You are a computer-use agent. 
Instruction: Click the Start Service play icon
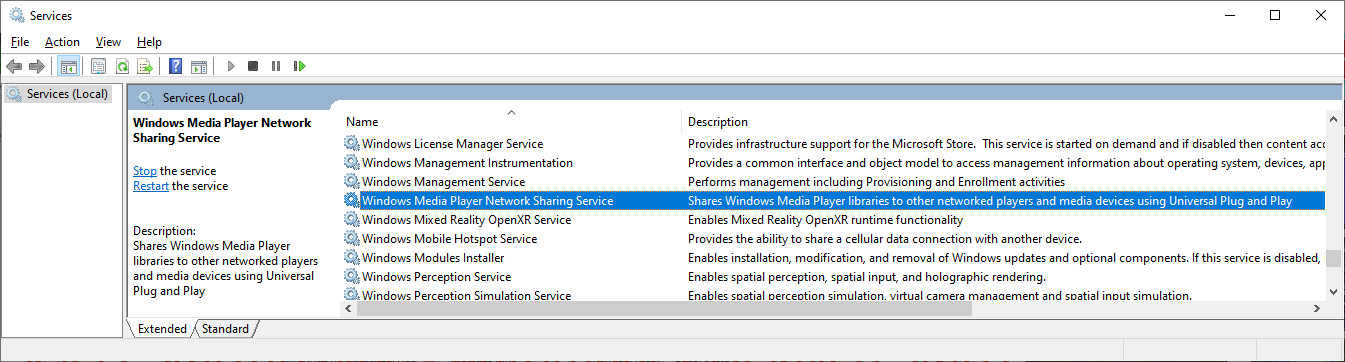coord(231,67)
